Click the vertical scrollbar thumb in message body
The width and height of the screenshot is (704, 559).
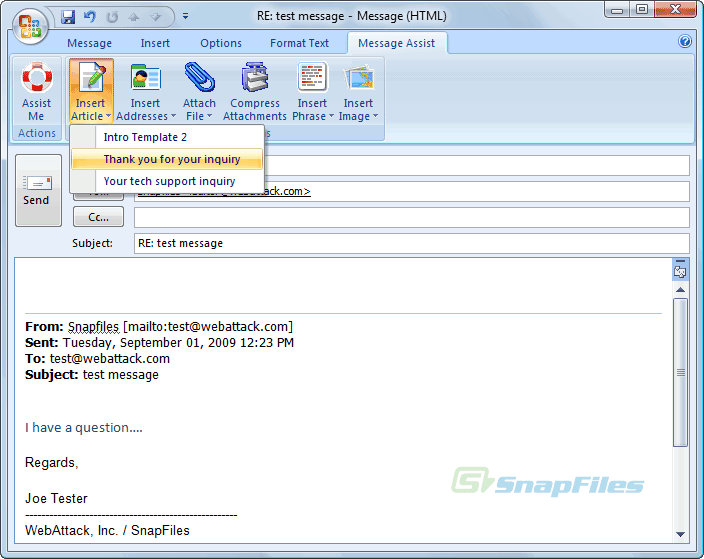tap(680, 372)
